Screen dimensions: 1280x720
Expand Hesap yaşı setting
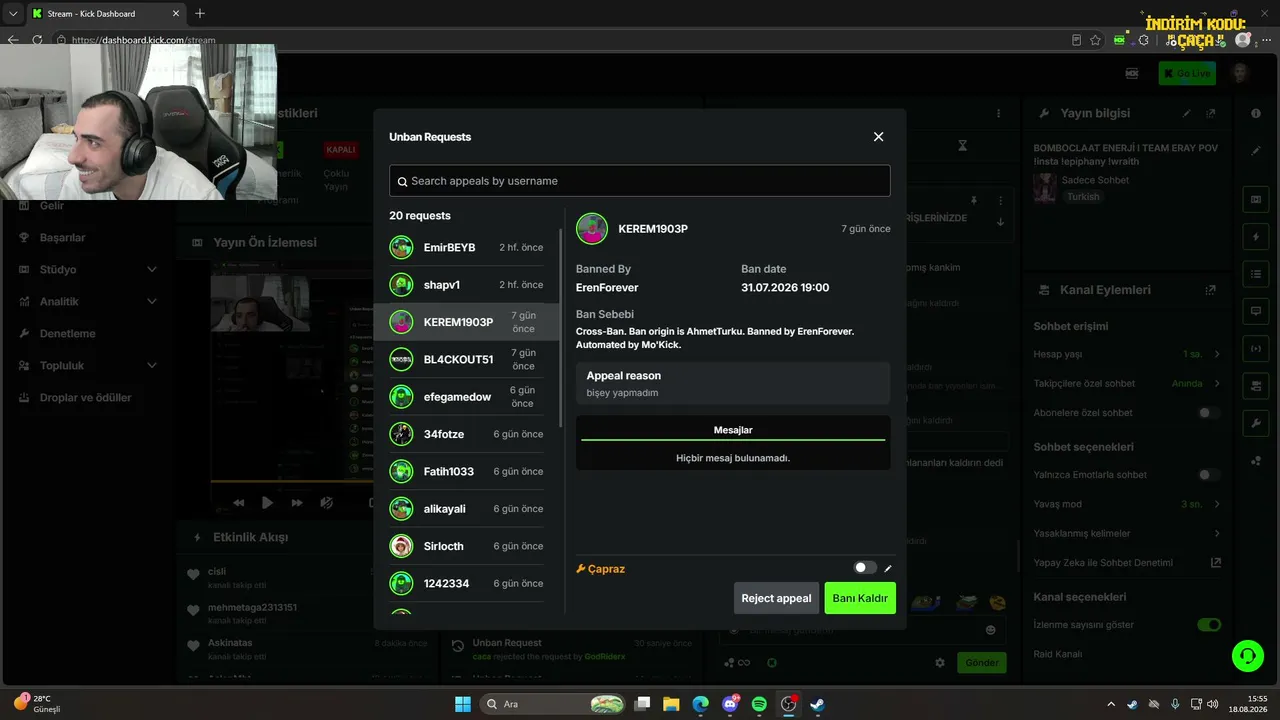pyautogui.click(x=1127, y=354)
